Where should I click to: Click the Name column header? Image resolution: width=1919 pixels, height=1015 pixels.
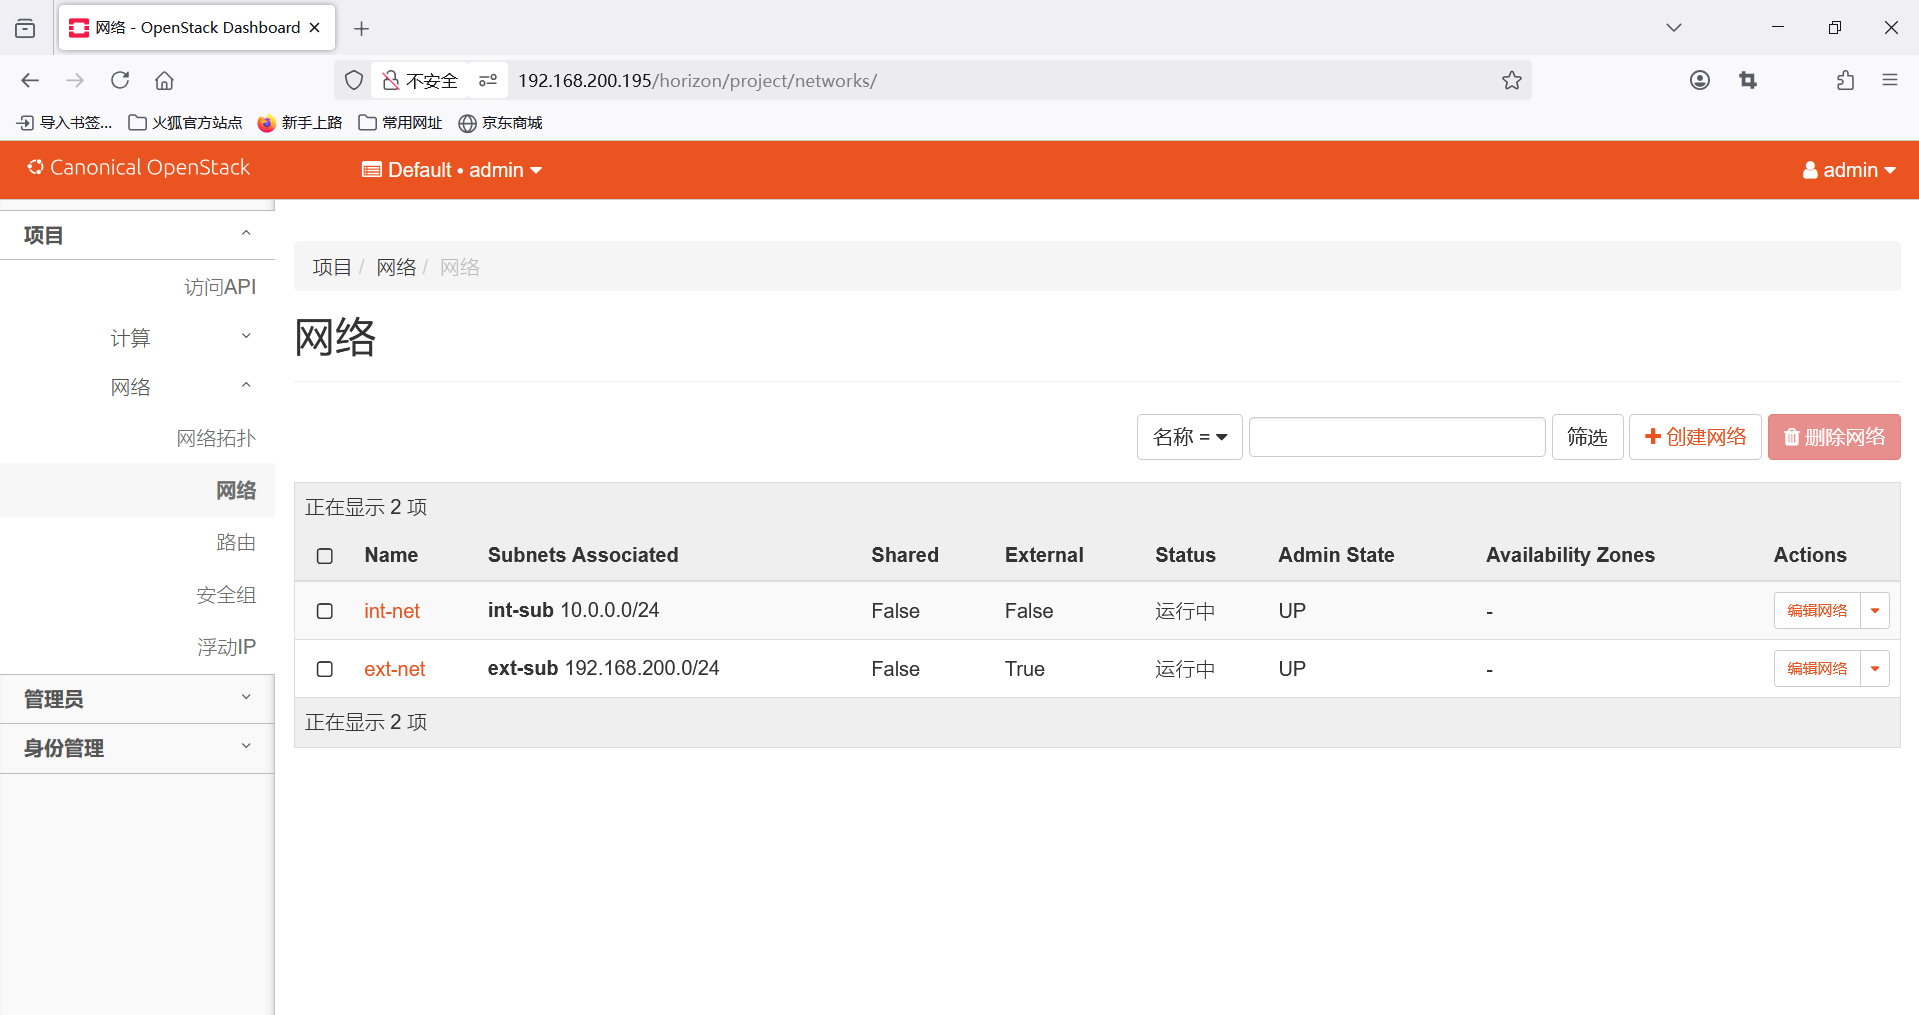click(x=391, y=555)
